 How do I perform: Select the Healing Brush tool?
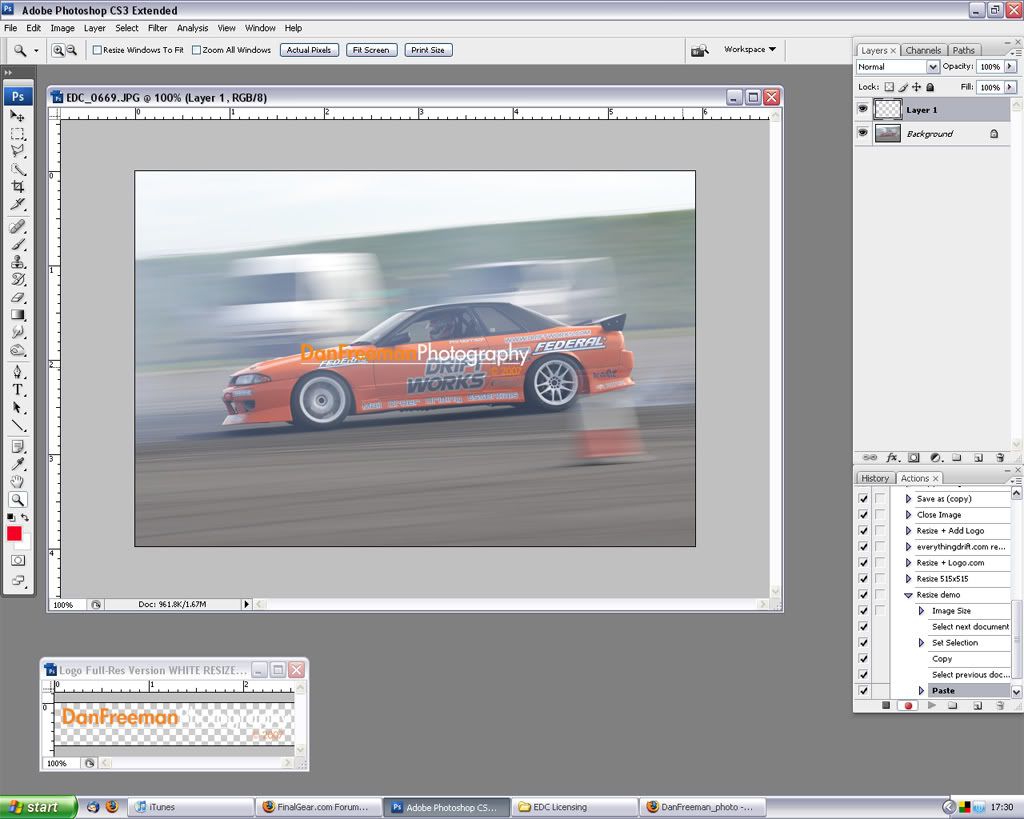click(18, 227)
